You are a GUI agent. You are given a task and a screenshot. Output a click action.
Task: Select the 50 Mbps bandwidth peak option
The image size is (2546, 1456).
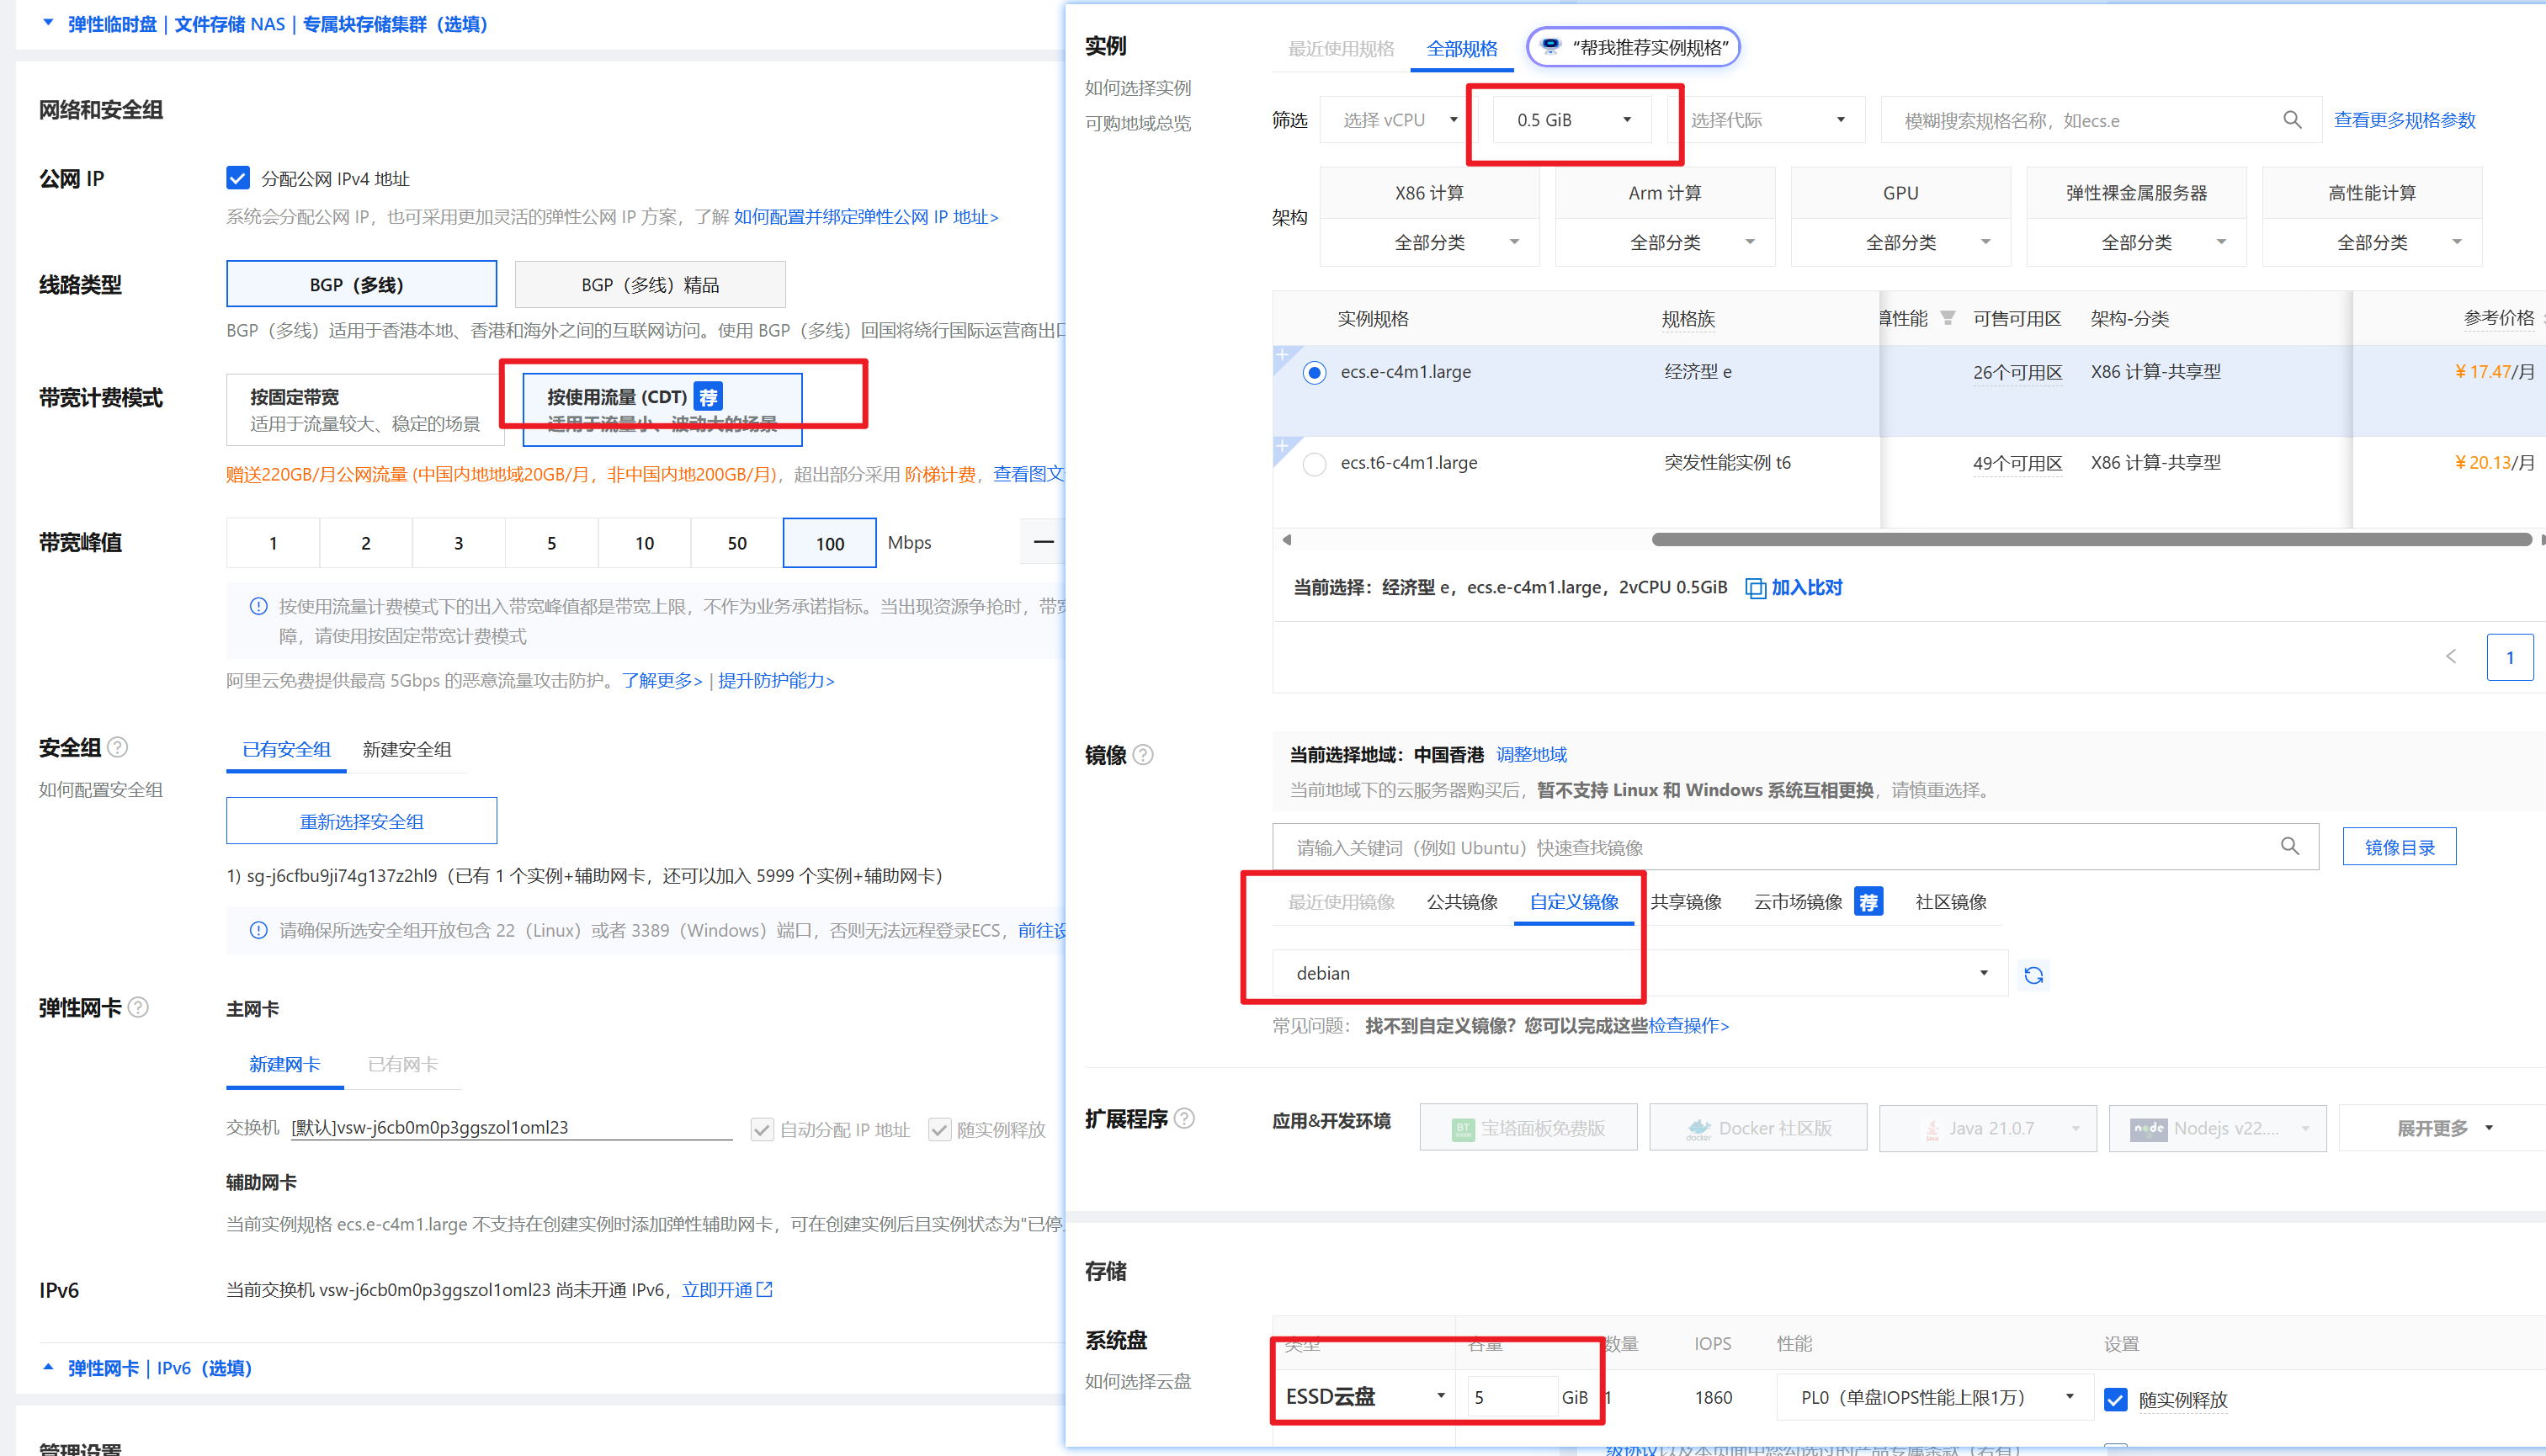click(x=736, y=543)
